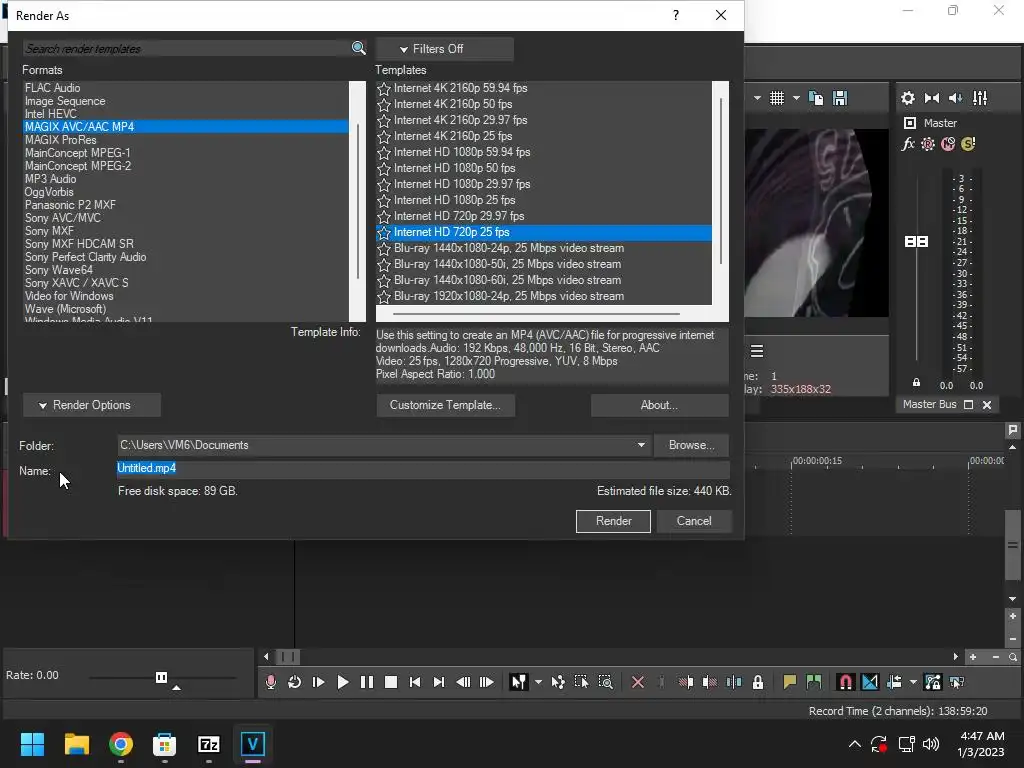The image size is (1024, 768).
Task: Click the Browse button
Action: pyautogui.click(x=691, y=445)
